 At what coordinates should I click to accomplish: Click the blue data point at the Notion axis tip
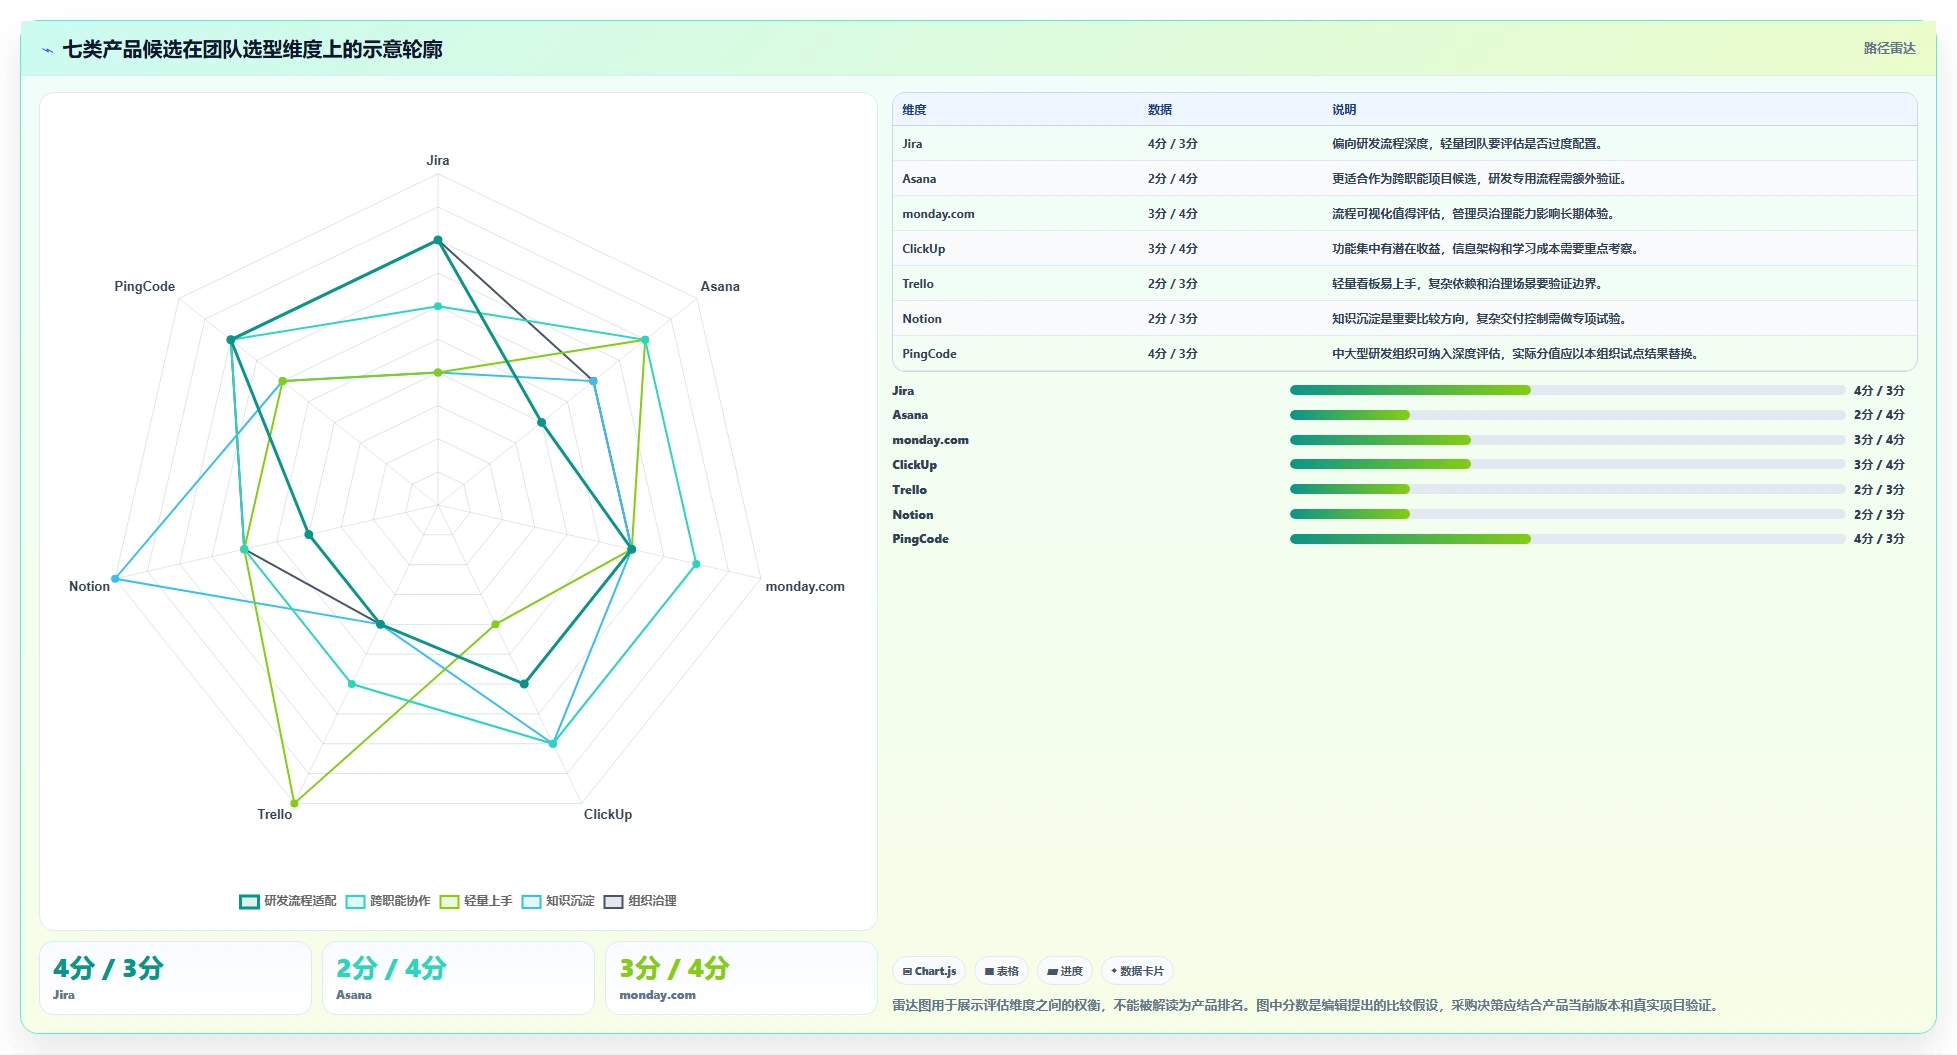coord(116,579)
